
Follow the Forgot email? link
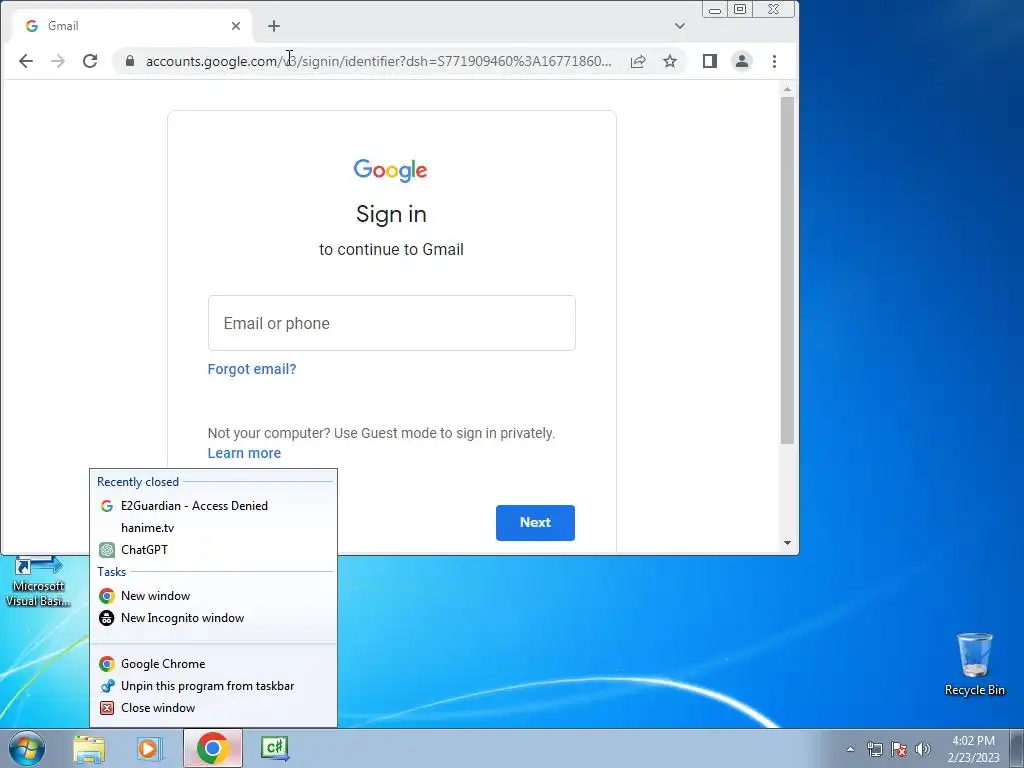(252, 369)
